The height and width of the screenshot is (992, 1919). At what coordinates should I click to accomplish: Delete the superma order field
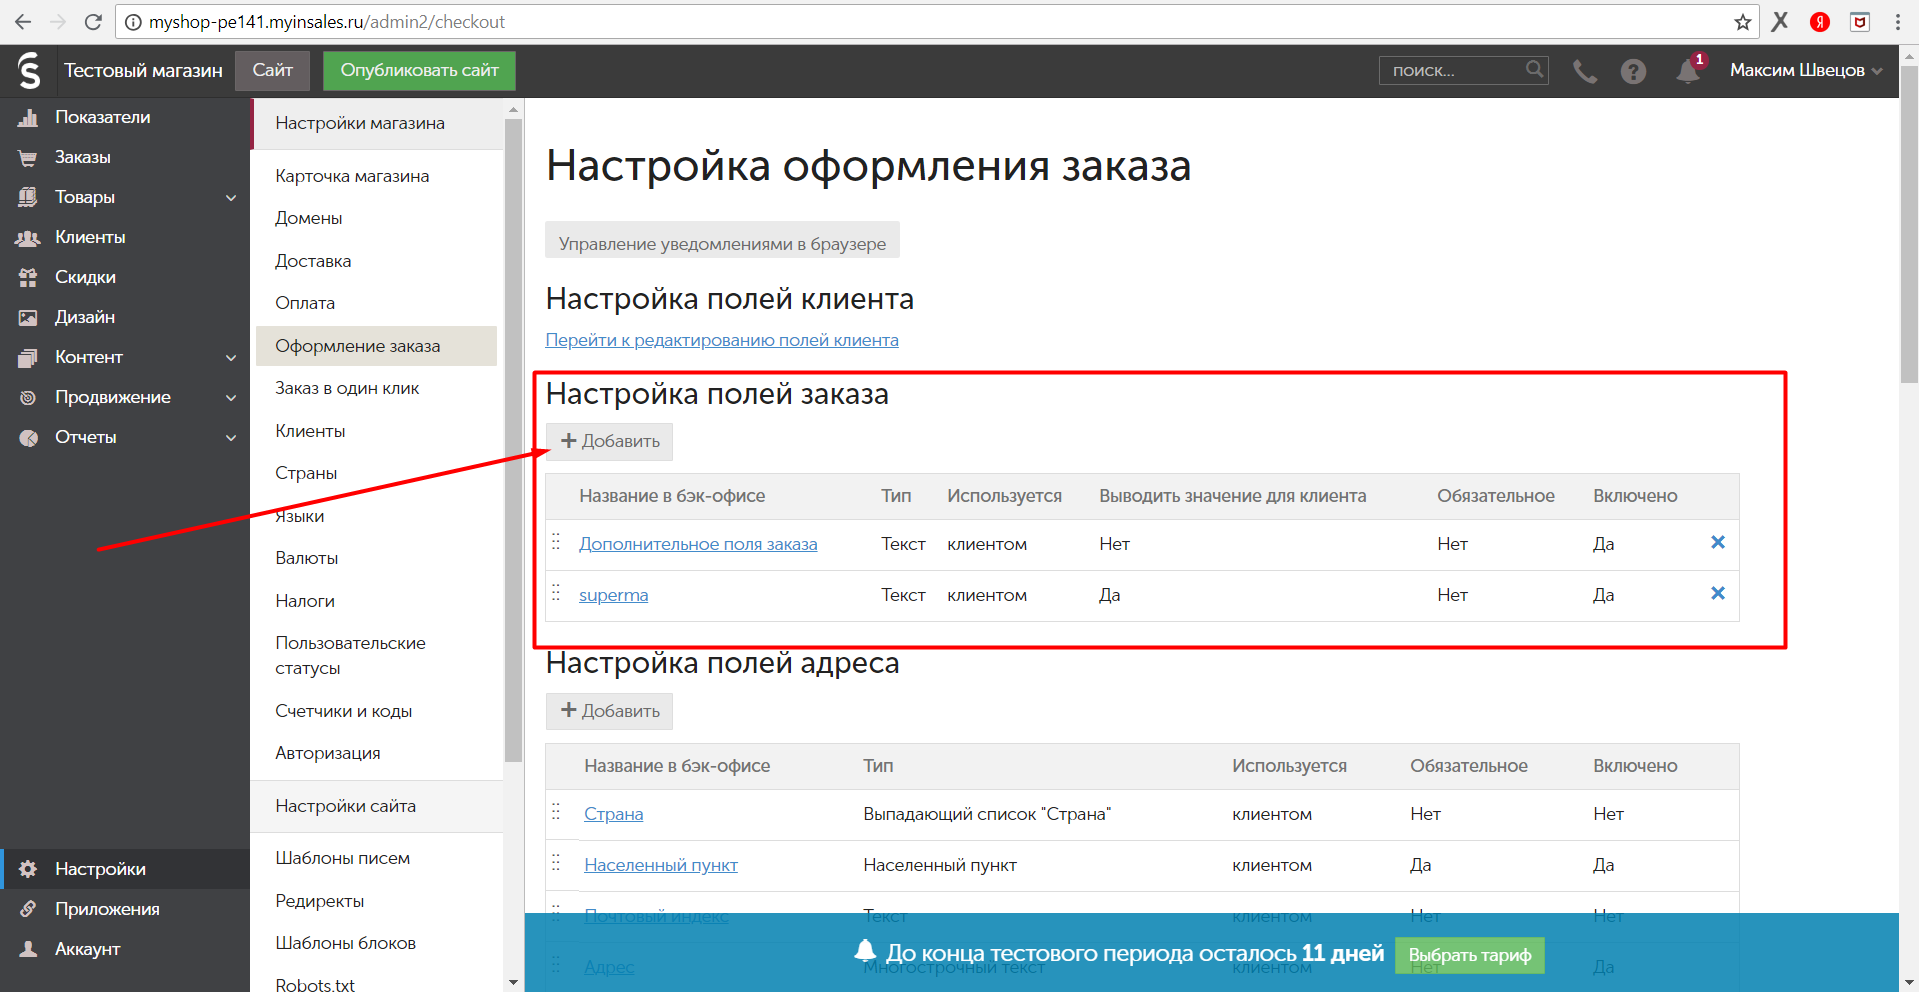point(1718,593)
